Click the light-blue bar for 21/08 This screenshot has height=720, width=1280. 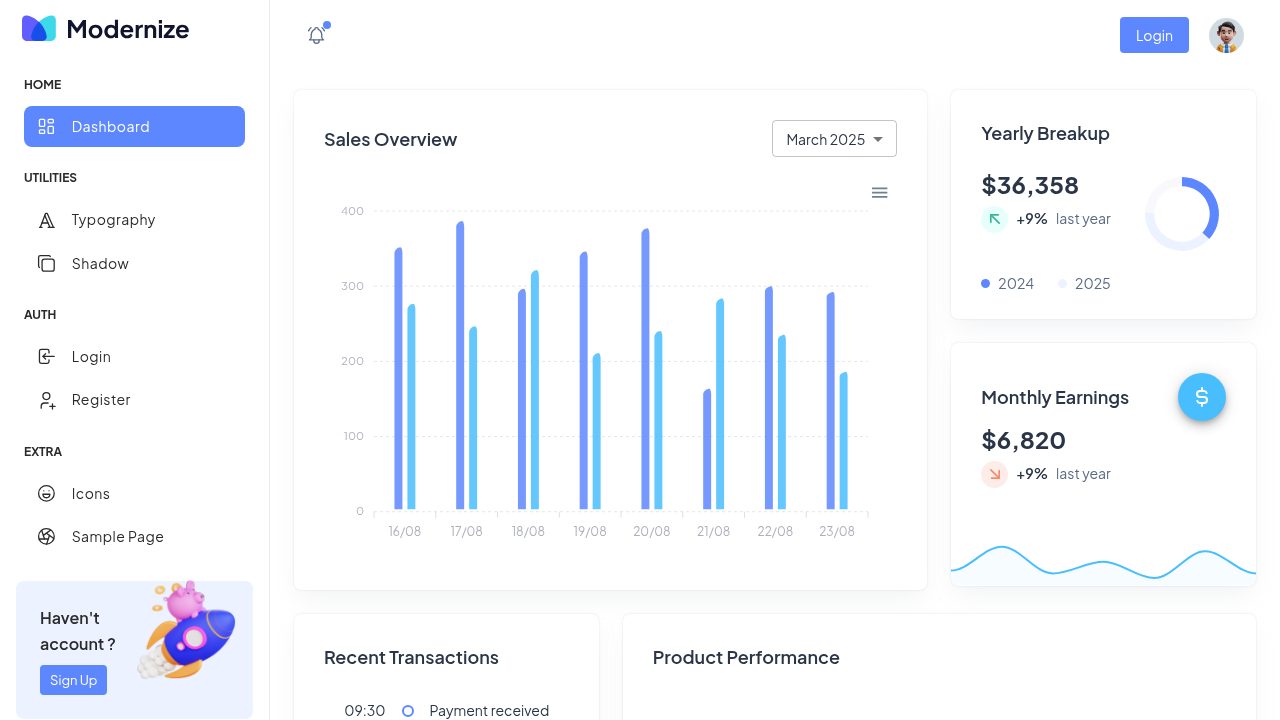tap(720, 405)
